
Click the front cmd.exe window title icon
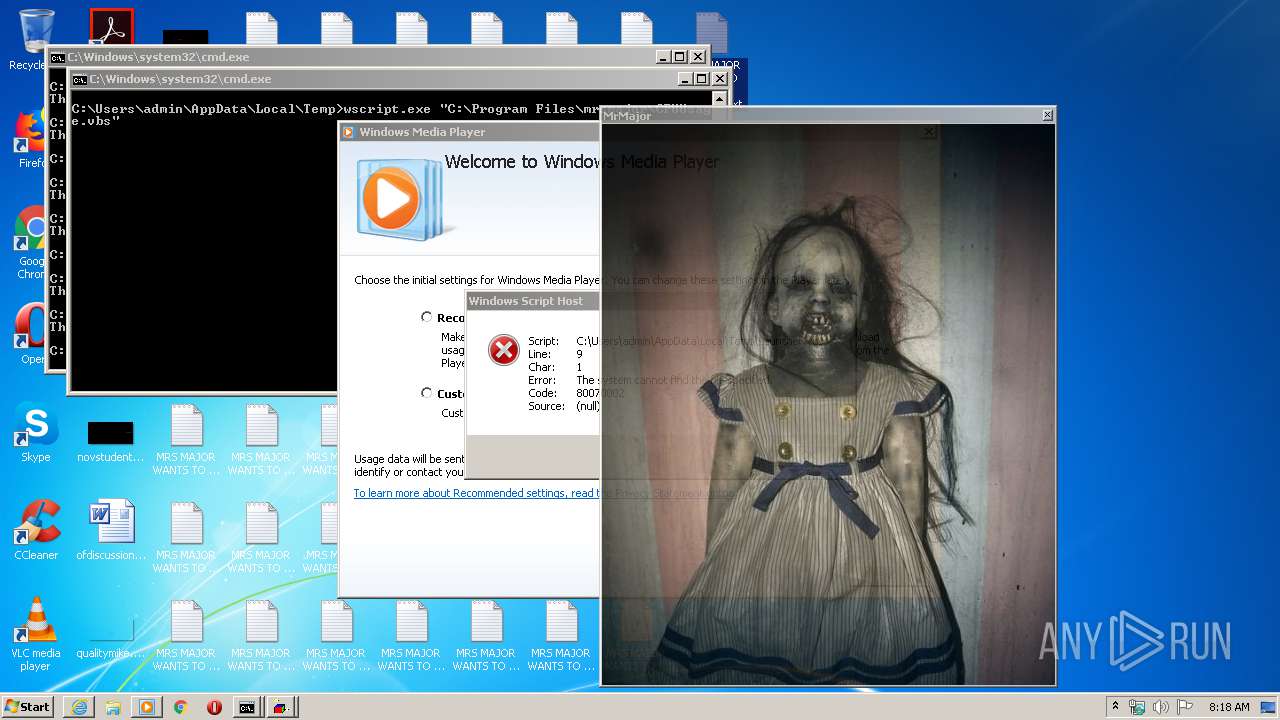[x=79, y=79]
